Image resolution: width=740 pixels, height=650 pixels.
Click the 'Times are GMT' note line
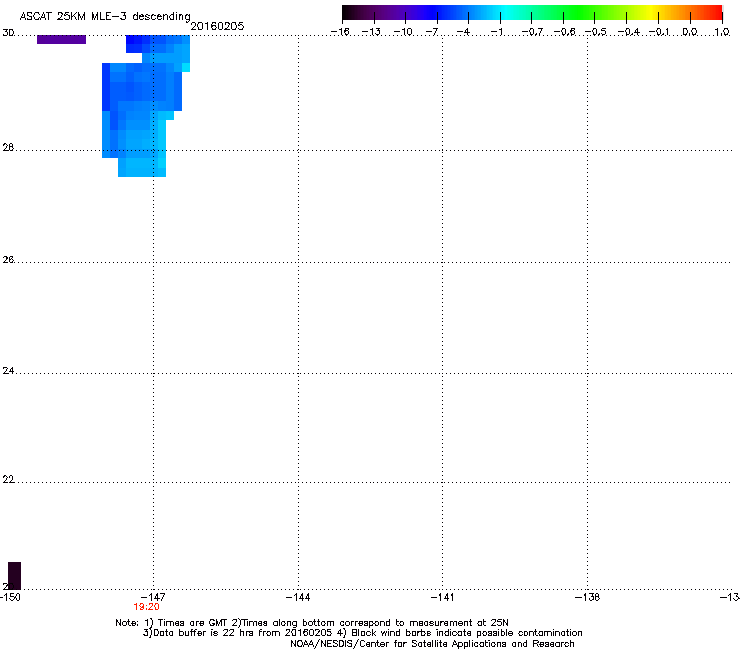pos(311,623)
